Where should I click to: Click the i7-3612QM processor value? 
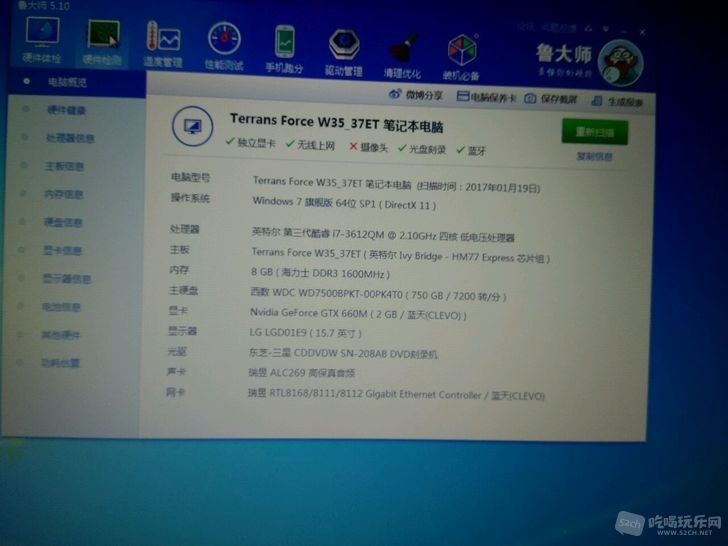point(383,234)
